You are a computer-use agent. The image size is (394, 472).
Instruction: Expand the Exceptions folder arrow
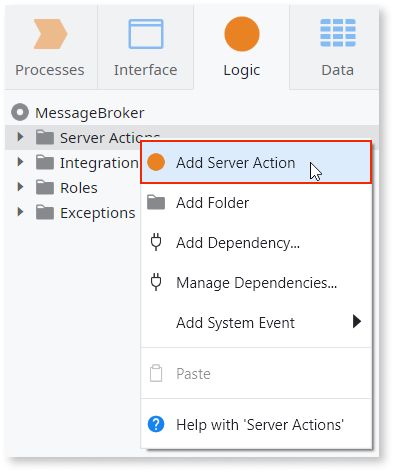point(20,212)
